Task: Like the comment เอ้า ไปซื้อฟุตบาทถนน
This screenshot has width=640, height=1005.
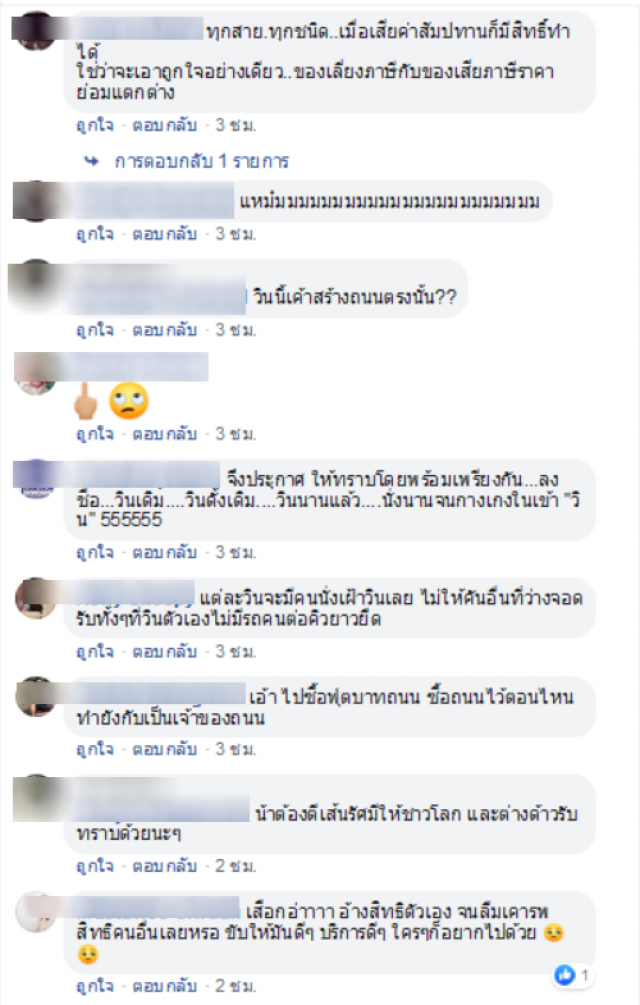Action: (95, 749)
